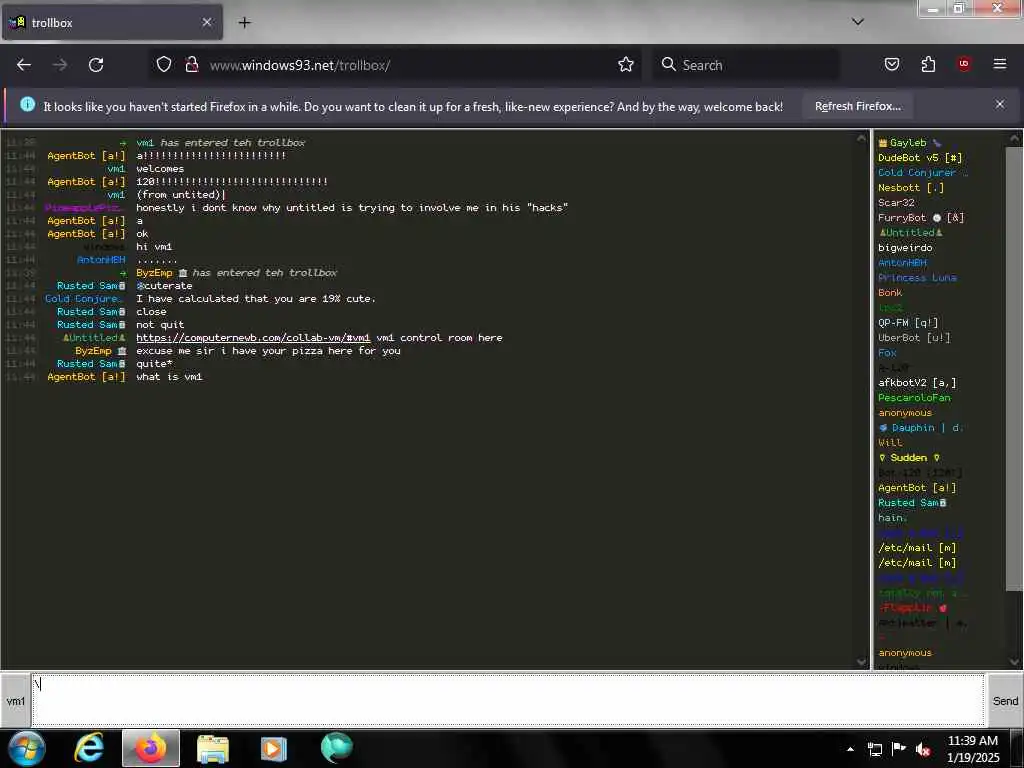Open the tracking protection shield icon
Image resolution: width=1024 pixels, height=768 pixels.
pyautogui.click(x=164, y=64)
